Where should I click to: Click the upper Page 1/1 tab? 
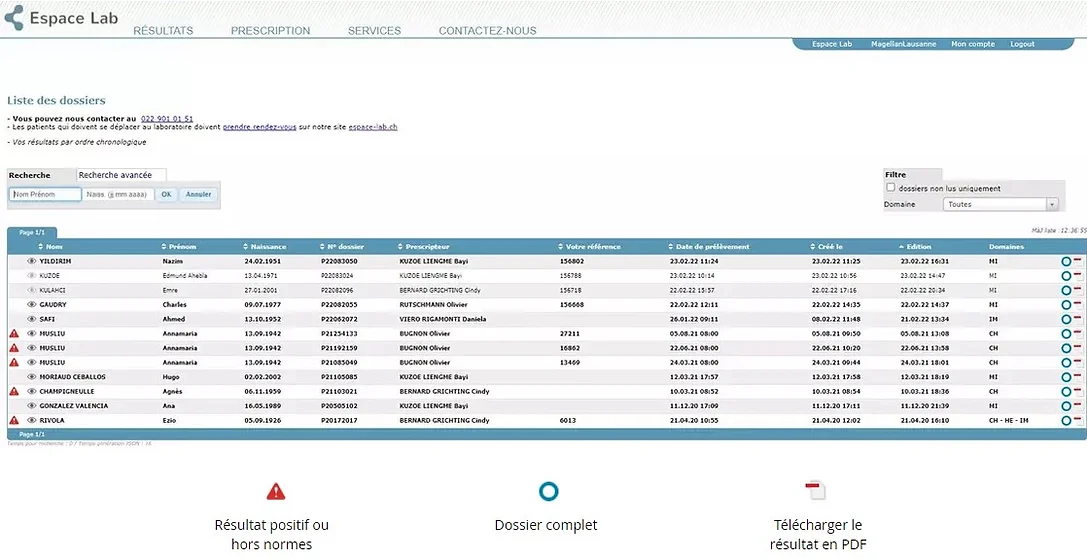click(x=32, y=233)
